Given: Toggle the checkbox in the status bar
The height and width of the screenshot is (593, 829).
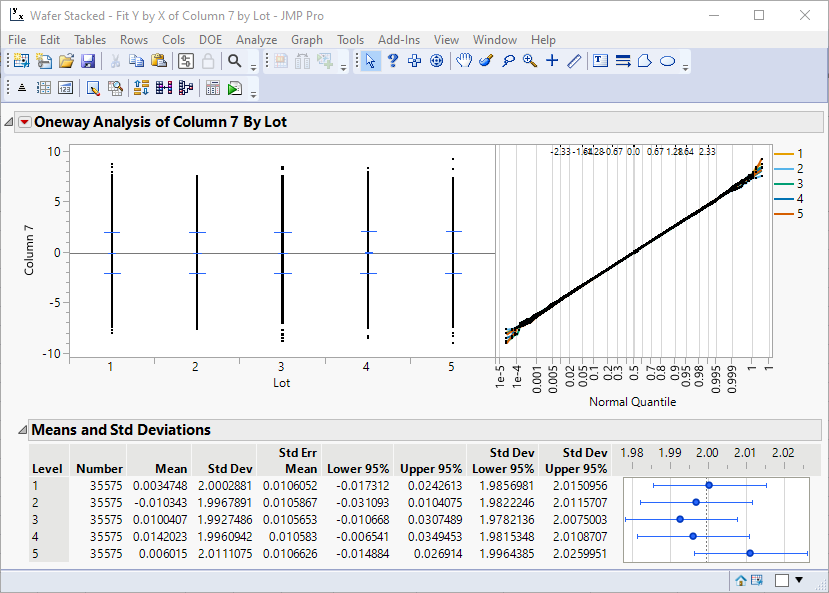Looking at the screenshot, I should [781, 580].
